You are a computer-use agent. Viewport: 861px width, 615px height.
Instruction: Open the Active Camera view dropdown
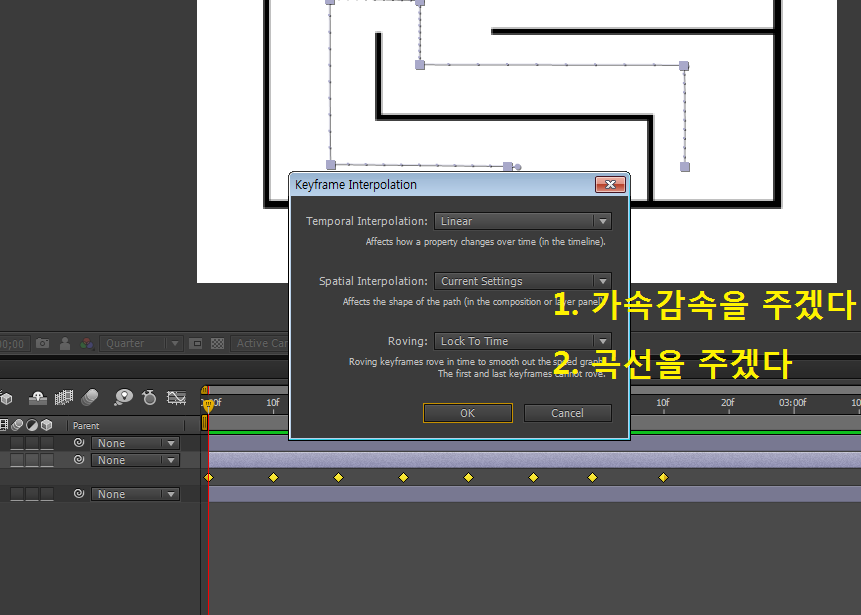tap(260, 343)
